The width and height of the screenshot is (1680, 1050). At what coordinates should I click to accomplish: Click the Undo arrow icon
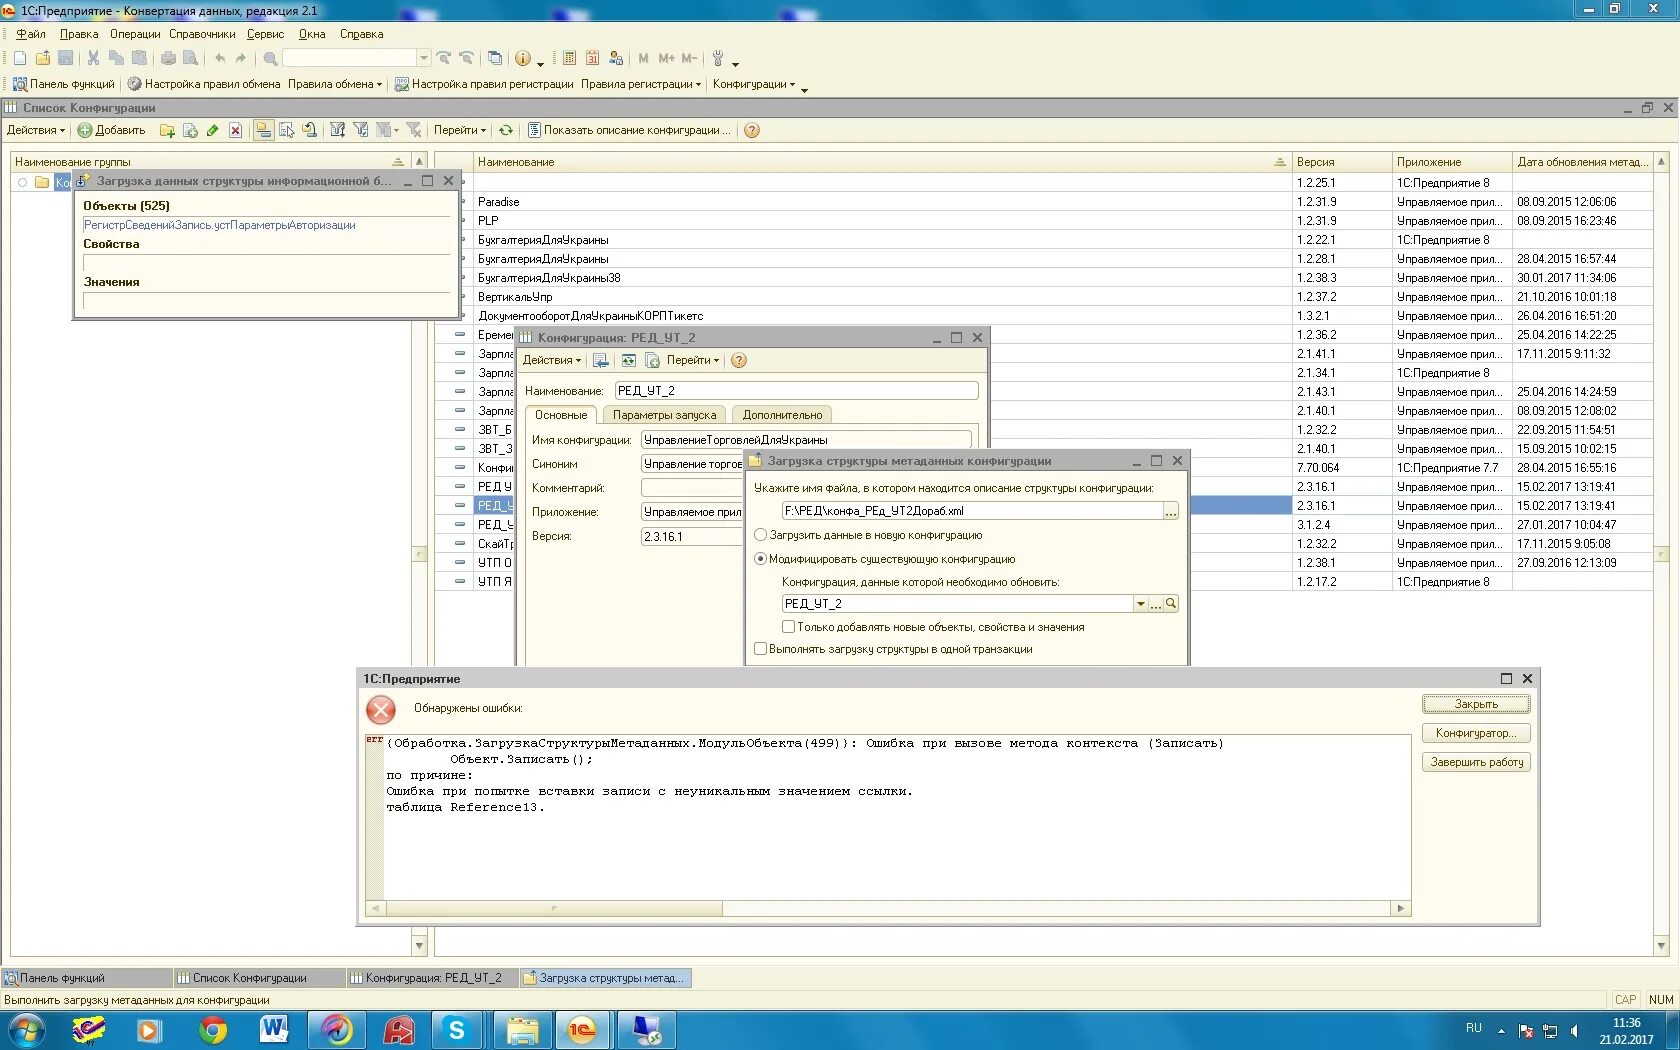pyautogui.click(x=219, y=58)
